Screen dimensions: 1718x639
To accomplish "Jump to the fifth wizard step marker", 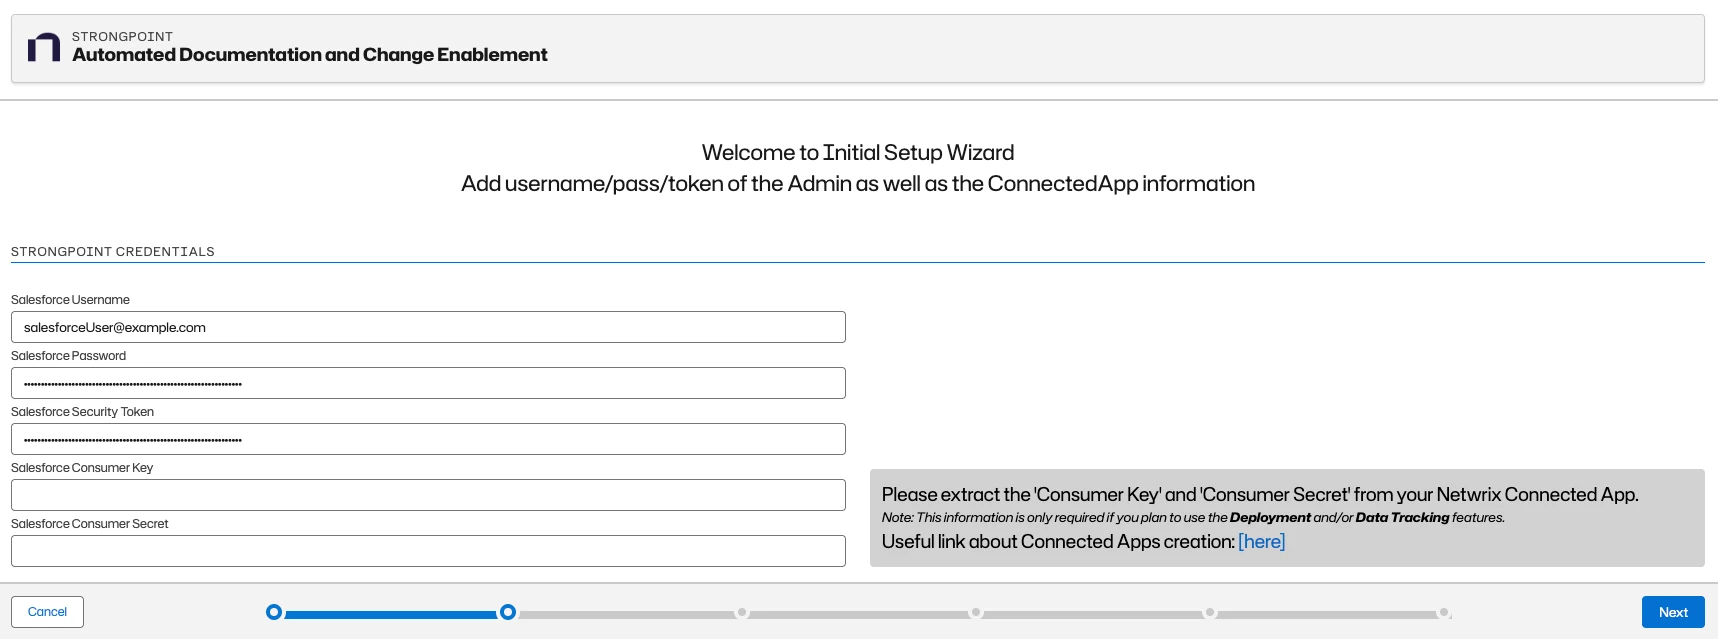I will tap(1210, 612).
